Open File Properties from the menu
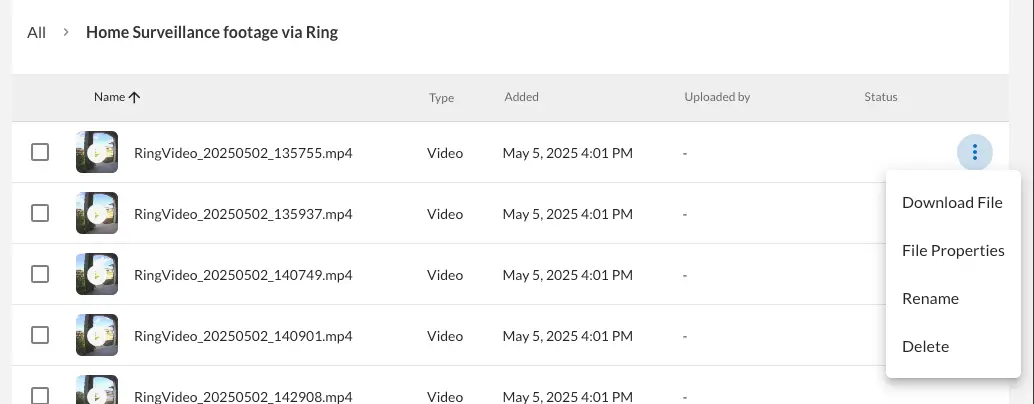The height and width of the screenshot is (404, 1034). point(952,250)
